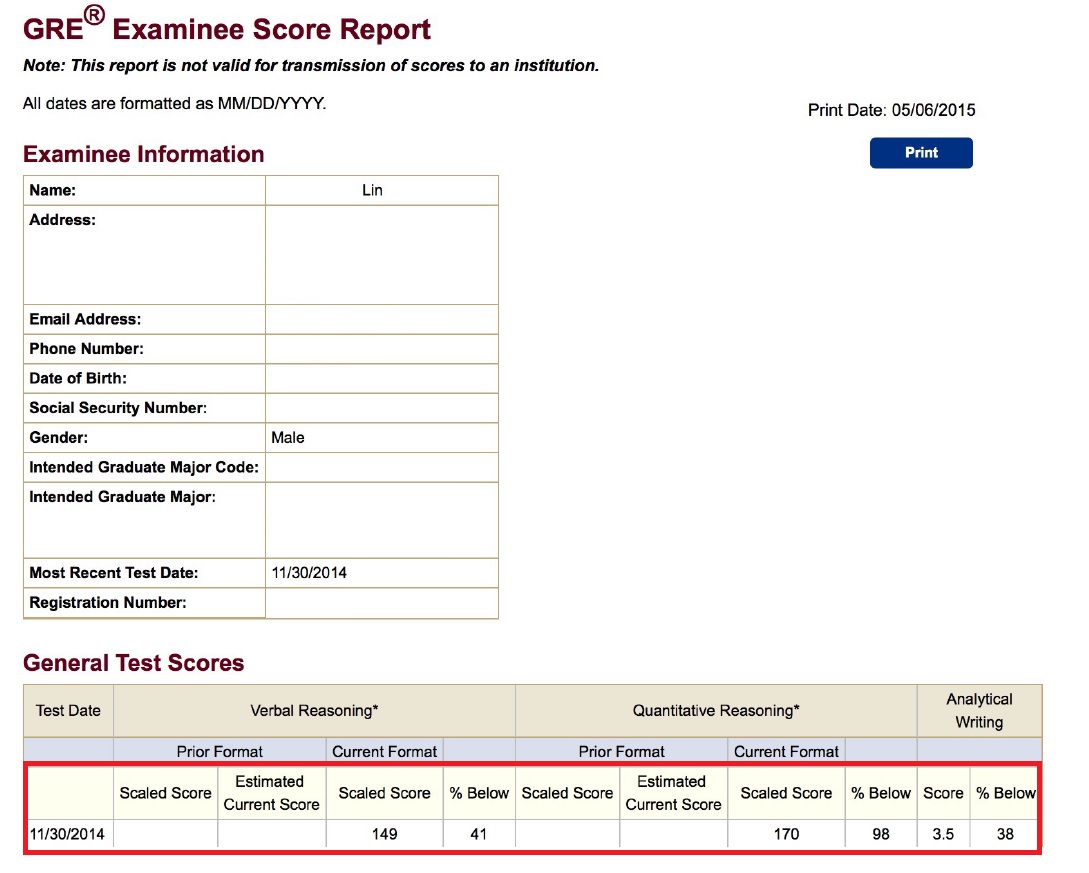This screenshot has height=873, width=1089.
Task: Click the gender value "Male"
Action: click(x=288, y=438)
